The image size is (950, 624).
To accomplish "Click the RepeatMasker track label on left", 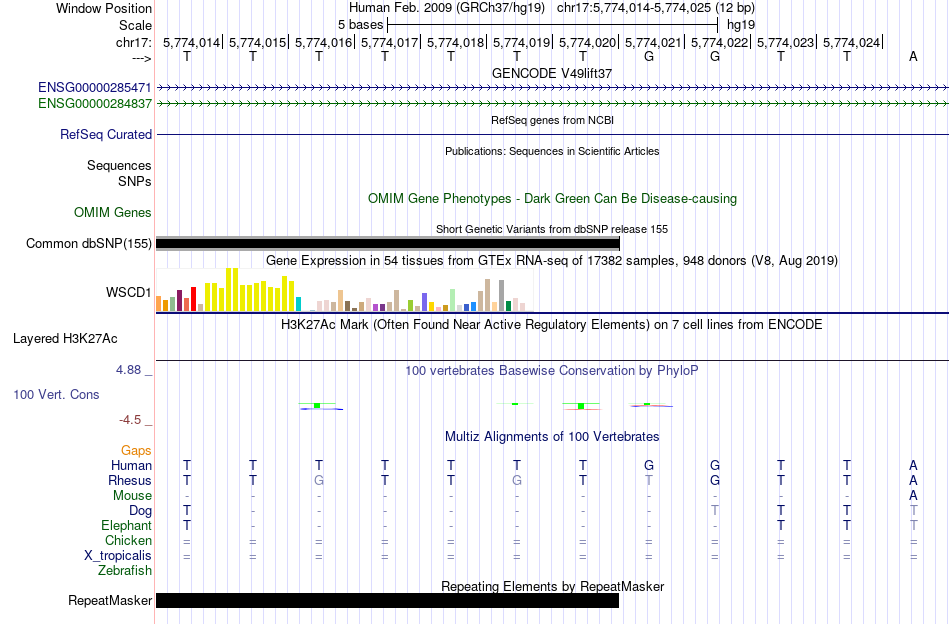I will pyautogui.click(x=110, y=601).
